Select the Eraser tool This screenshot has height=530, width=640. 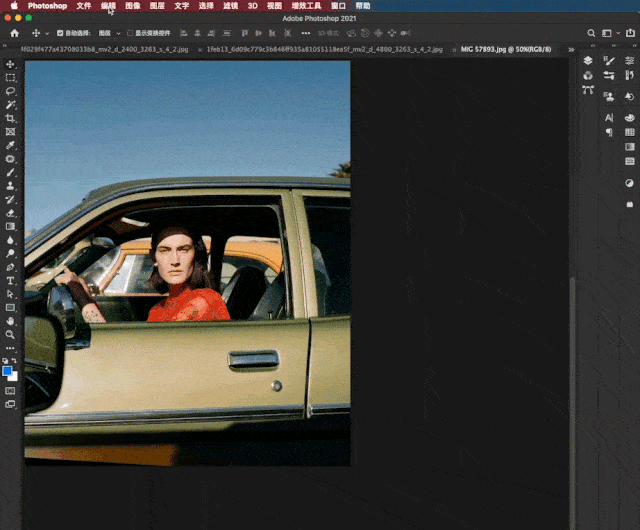(x=10, y=213)
